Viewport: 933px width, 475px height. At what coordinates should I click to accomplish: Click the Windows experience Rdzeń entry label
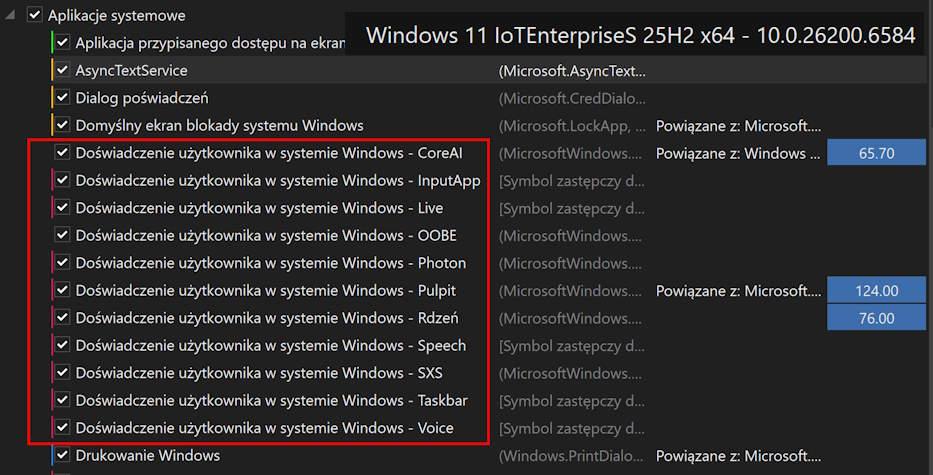coord(267,318)
